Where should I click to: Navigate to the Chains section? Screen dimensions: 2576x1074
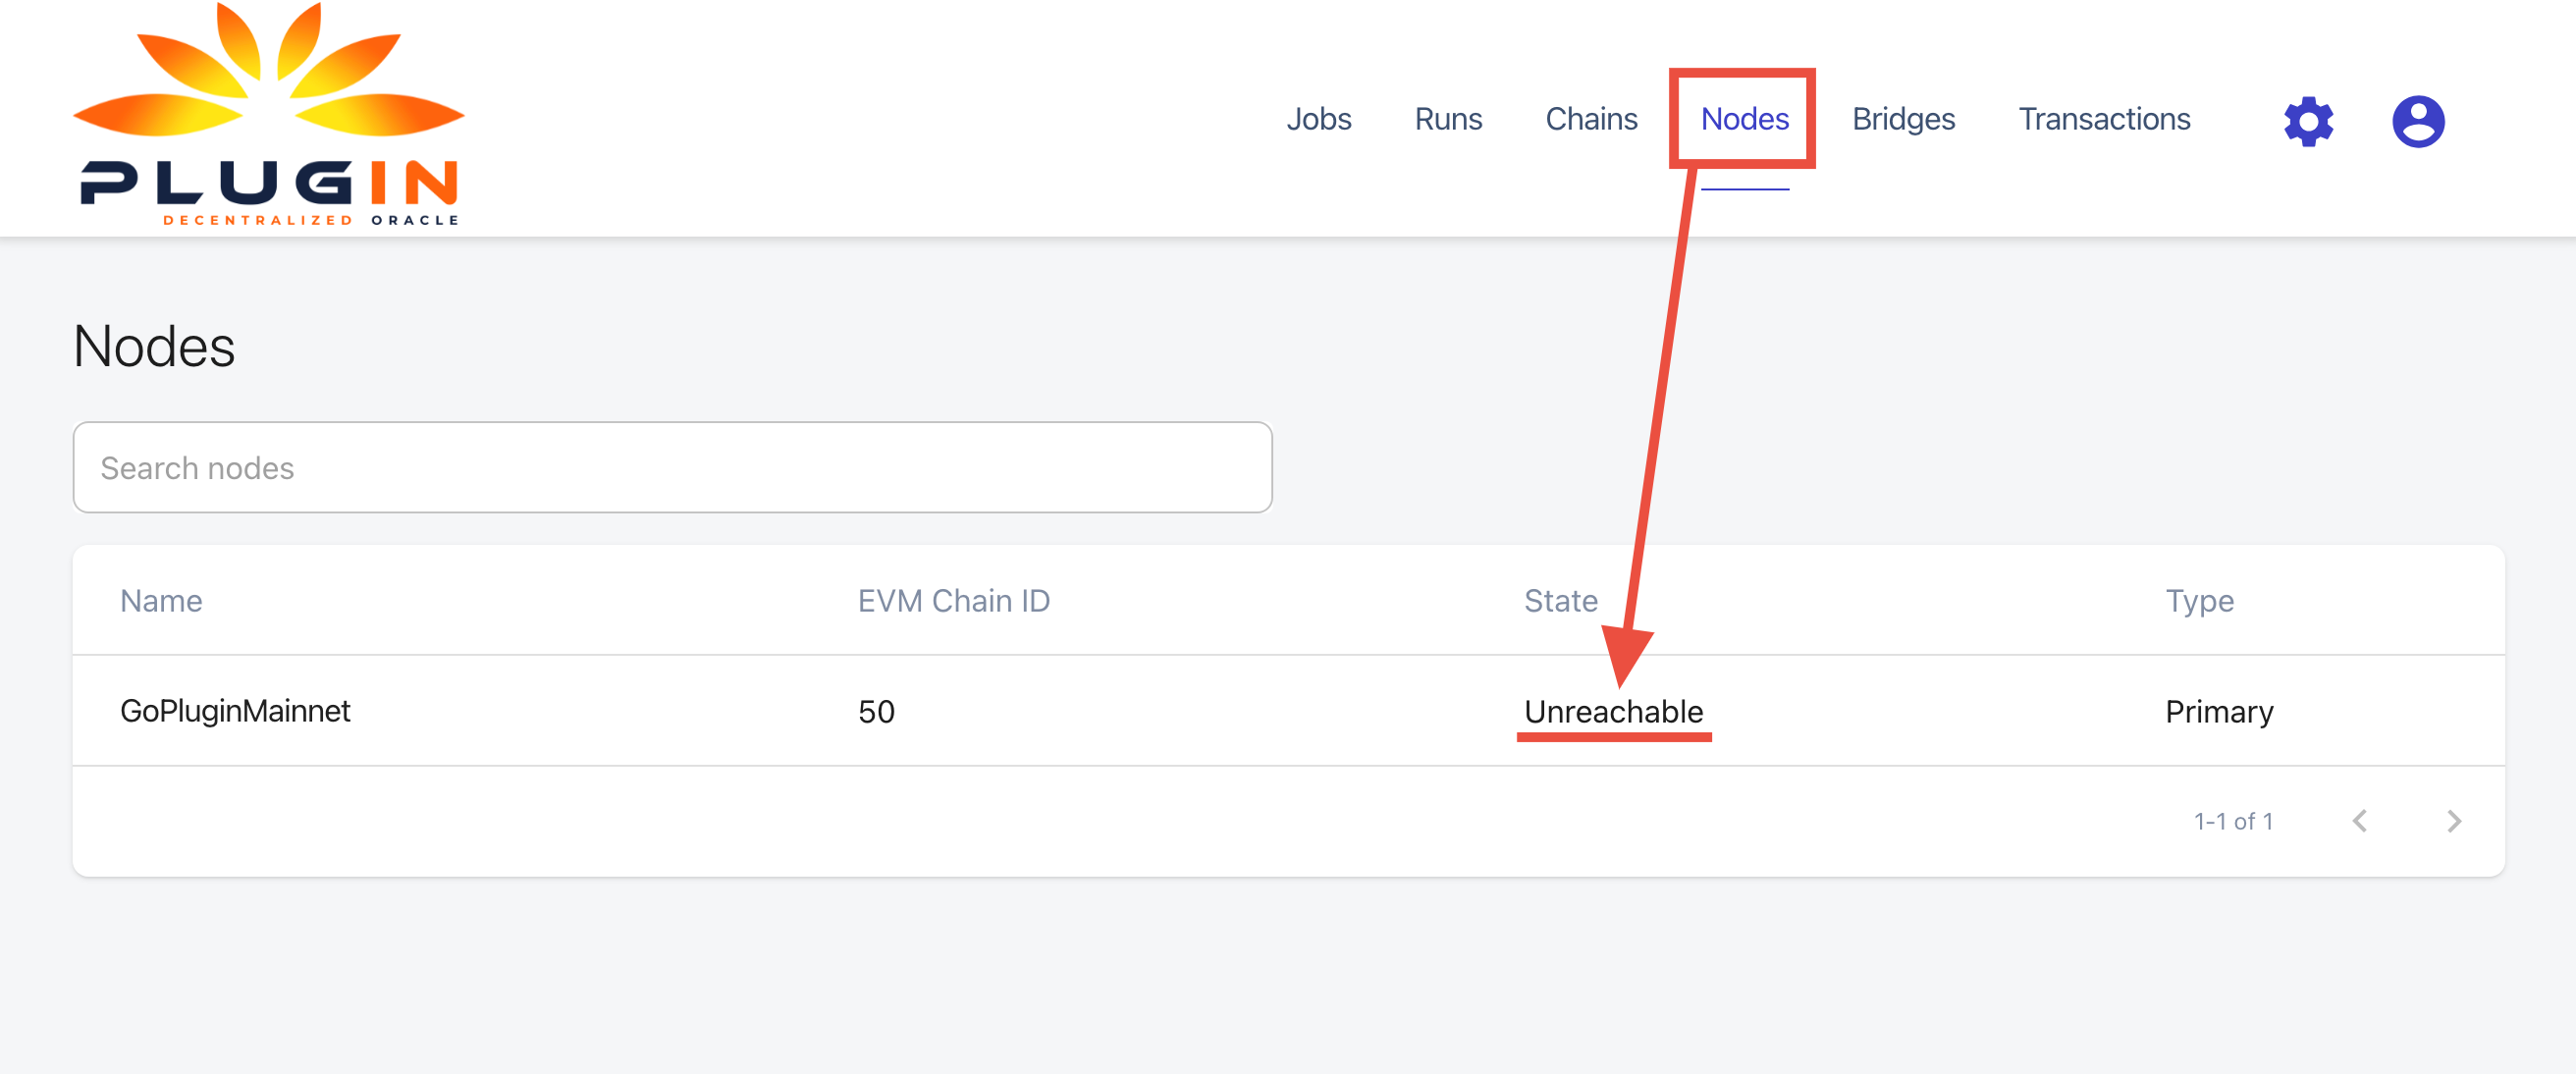[1591, 118]
